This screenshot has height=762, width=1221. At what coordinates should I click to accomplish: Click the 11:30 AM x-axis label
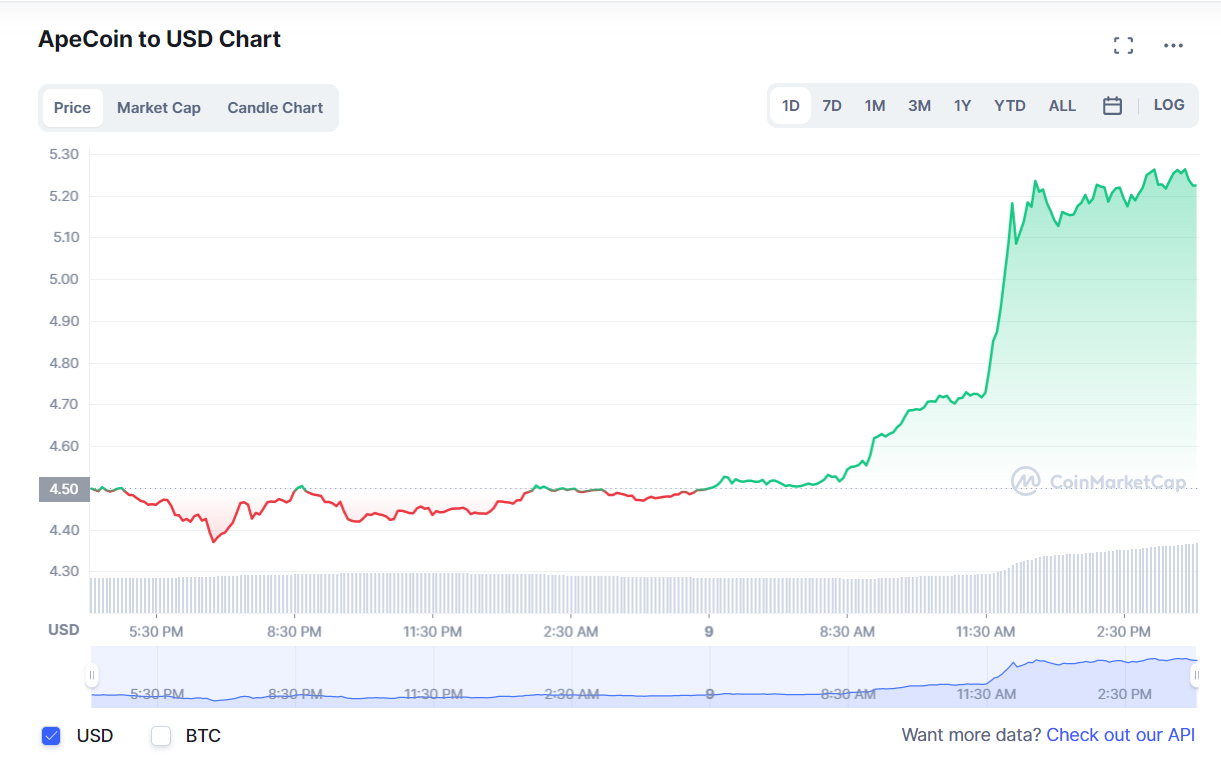pos(986,631)
